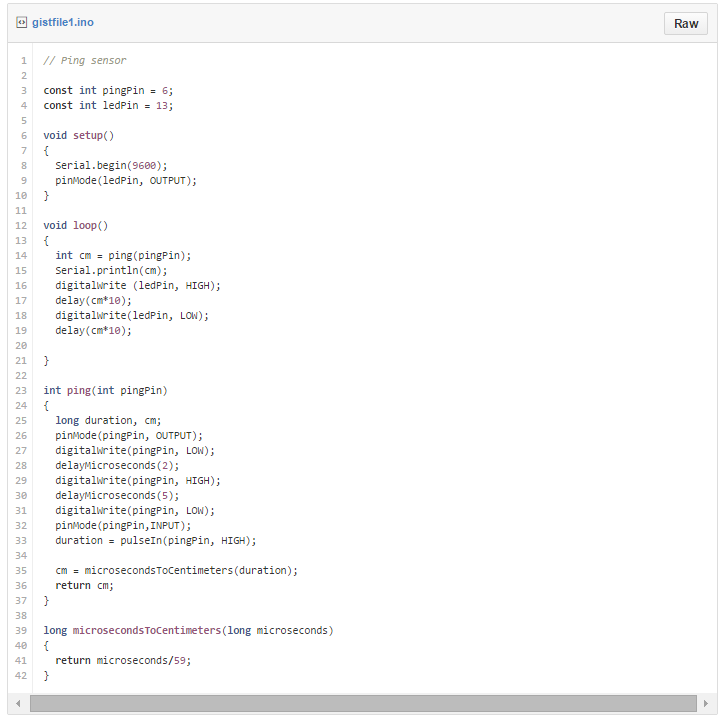Click the 'void loop()' declaration
Viewport: 724px width, 720px height.
[x=76, y=225]
